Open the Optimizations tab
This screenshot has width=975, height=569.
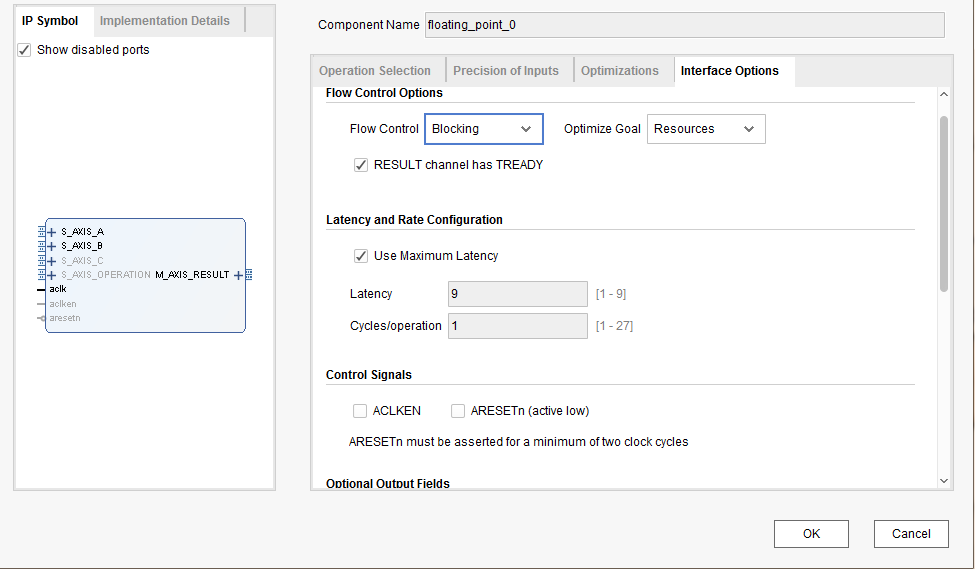click(x=620, y=71)
